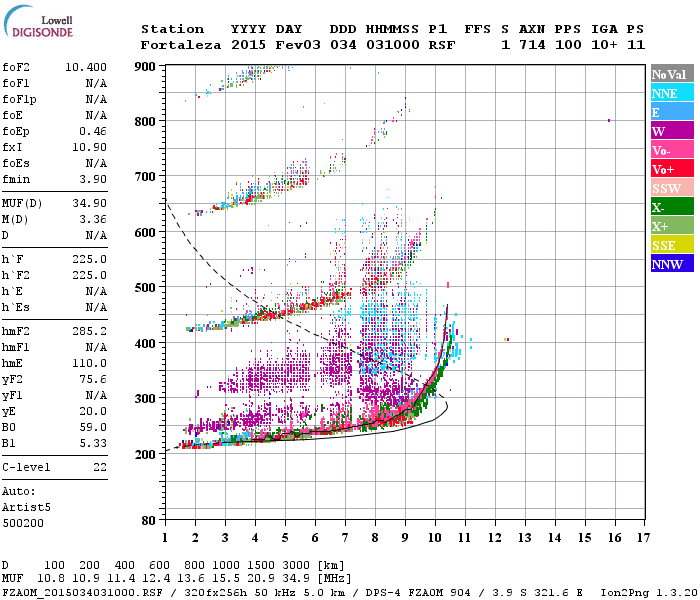Click the foEs N/A value
Screen dimensions: 700x600
(96, 163)
